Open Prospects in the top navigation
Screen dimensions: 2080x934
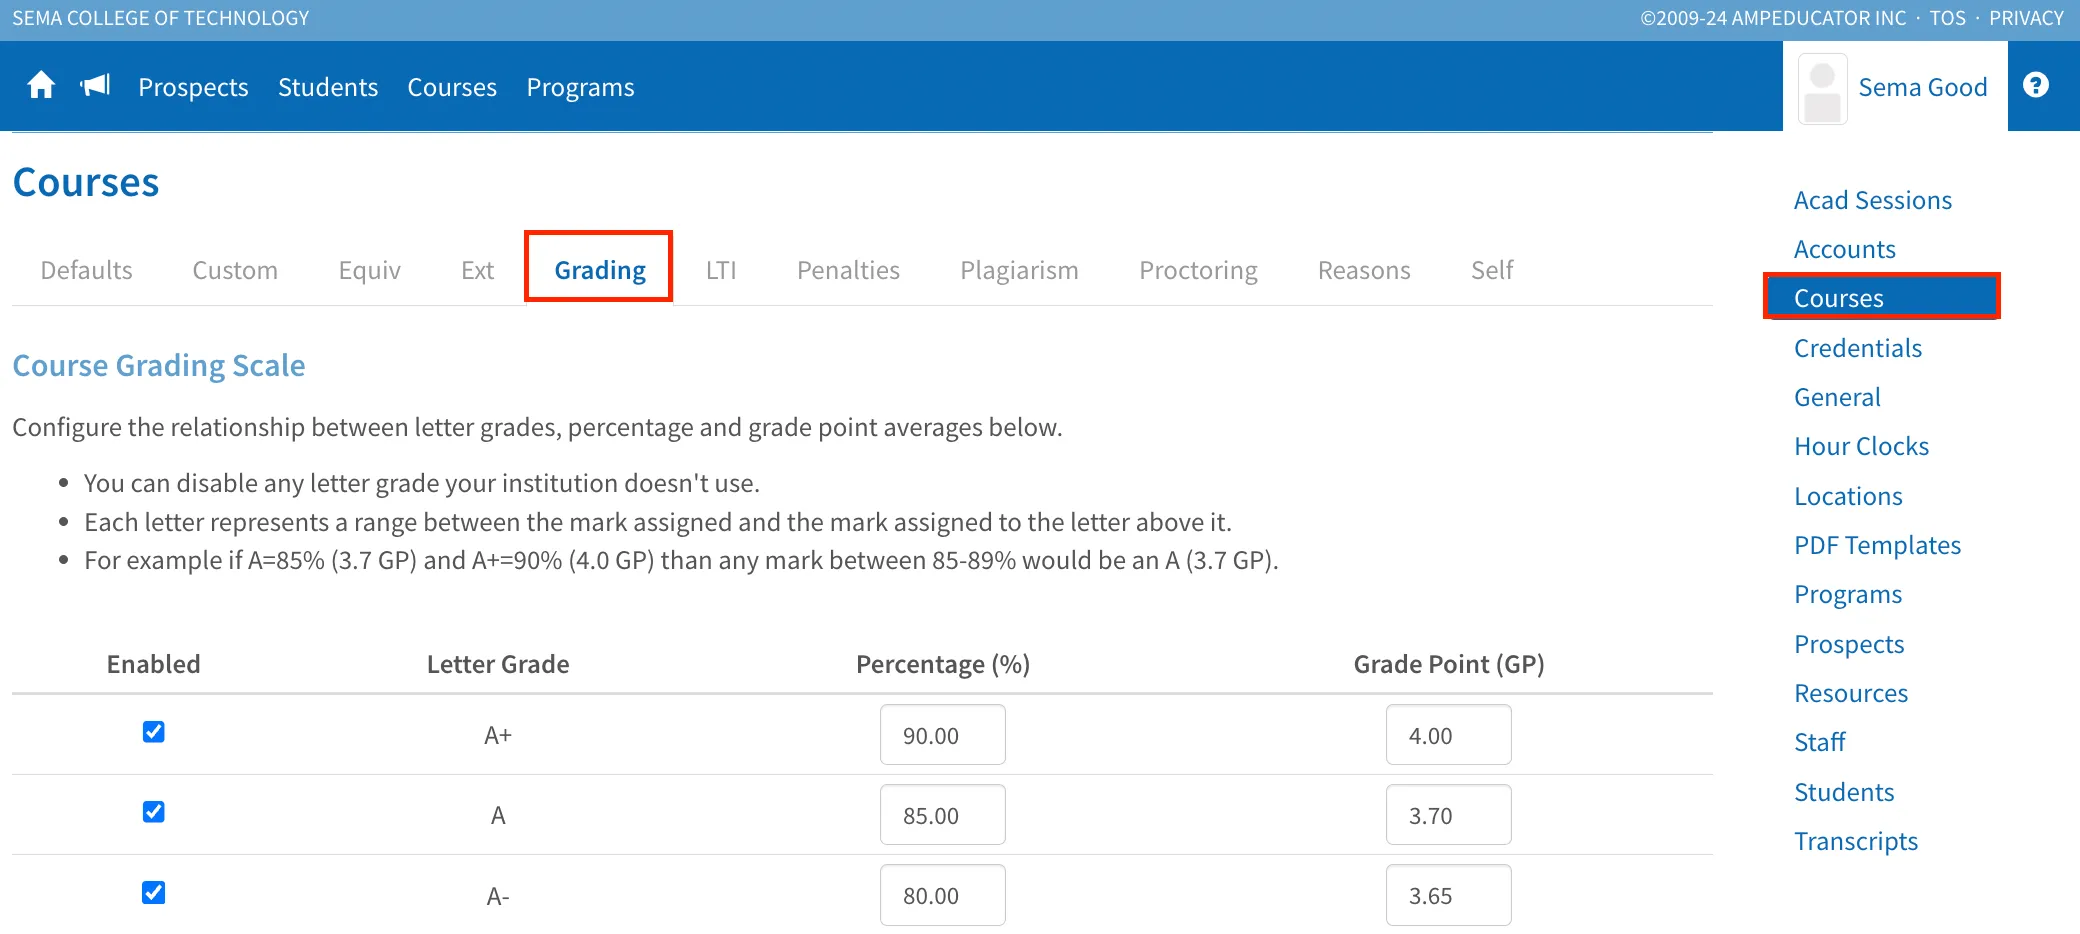point(193,87)
